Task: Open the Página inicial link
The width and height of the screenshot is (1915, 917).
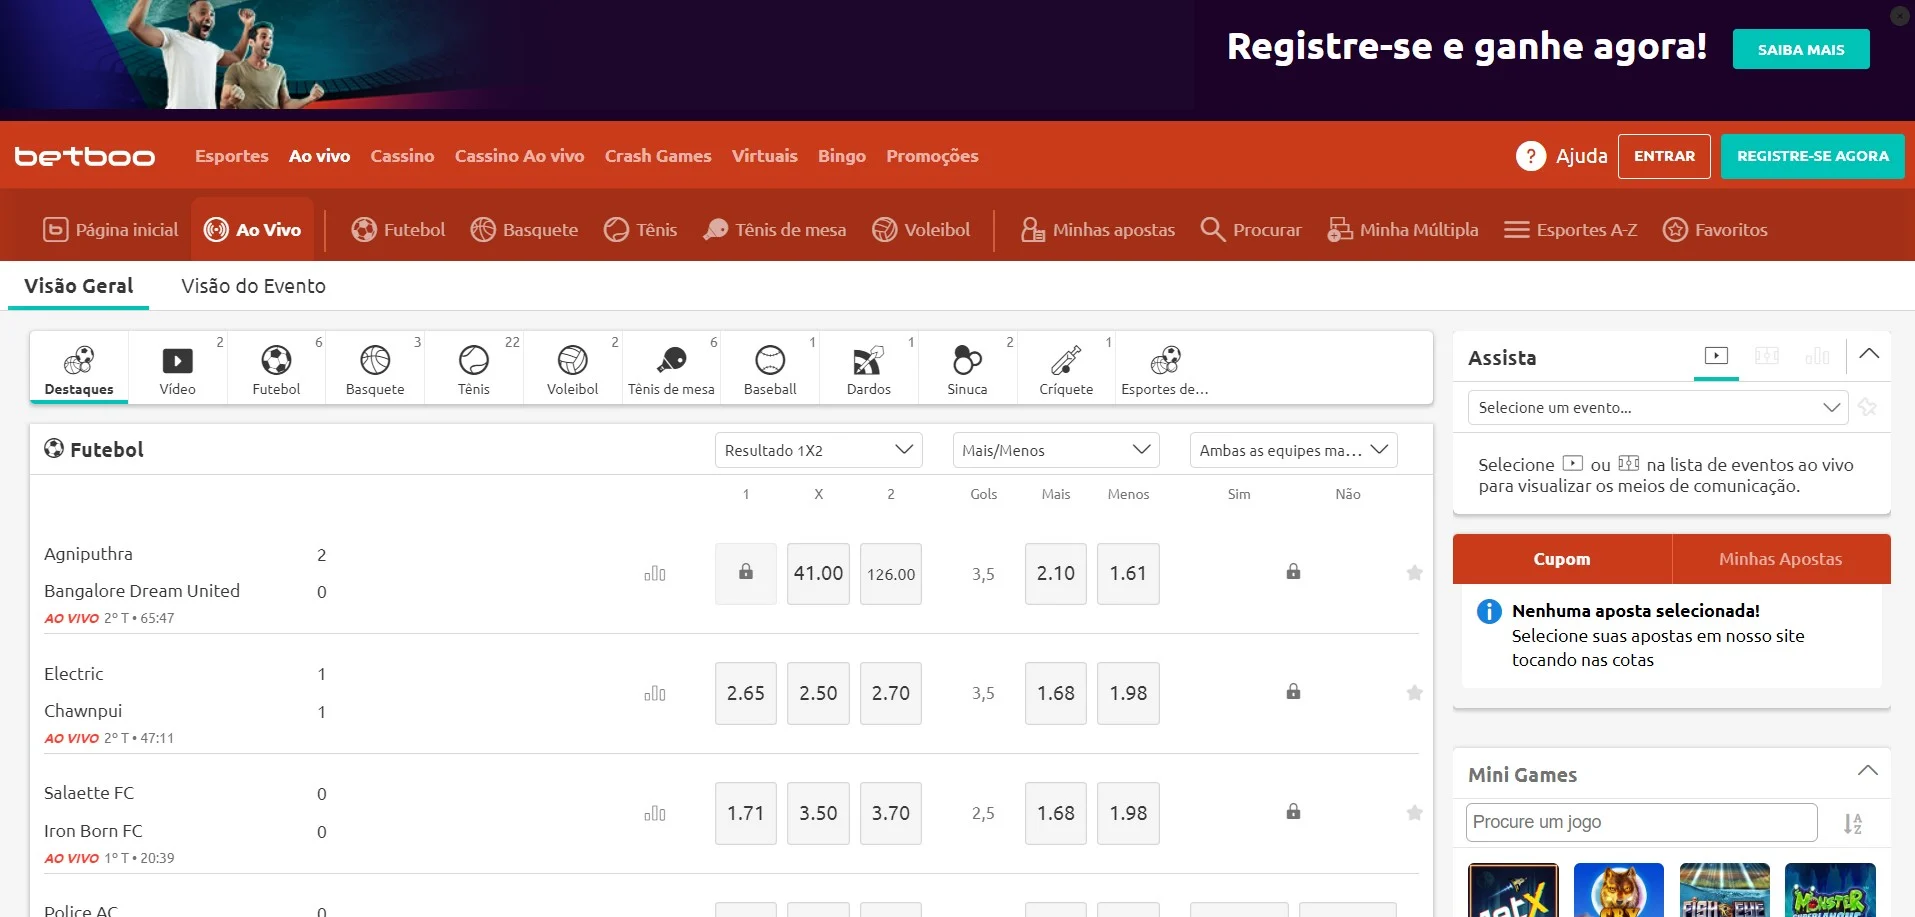Action: click(x=111, y=229)
